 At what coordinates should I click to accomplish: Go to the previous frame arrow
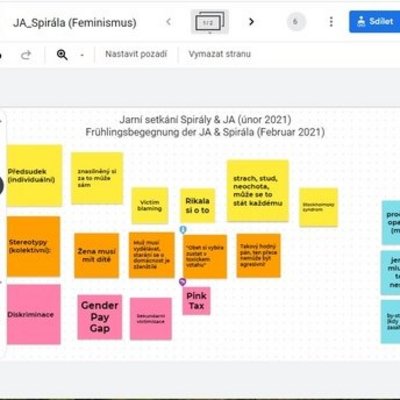(x=169, y=22)
